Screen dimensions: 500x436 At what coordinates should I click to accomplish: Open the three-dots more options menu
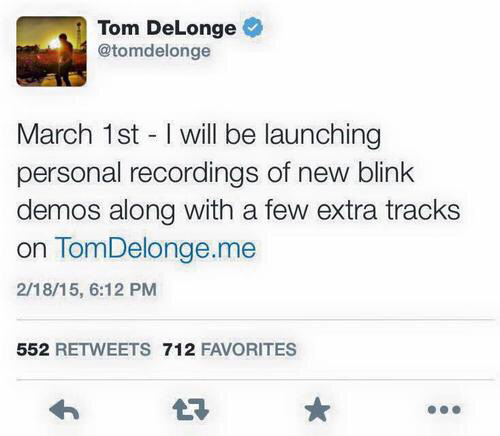tap(444, 409)
